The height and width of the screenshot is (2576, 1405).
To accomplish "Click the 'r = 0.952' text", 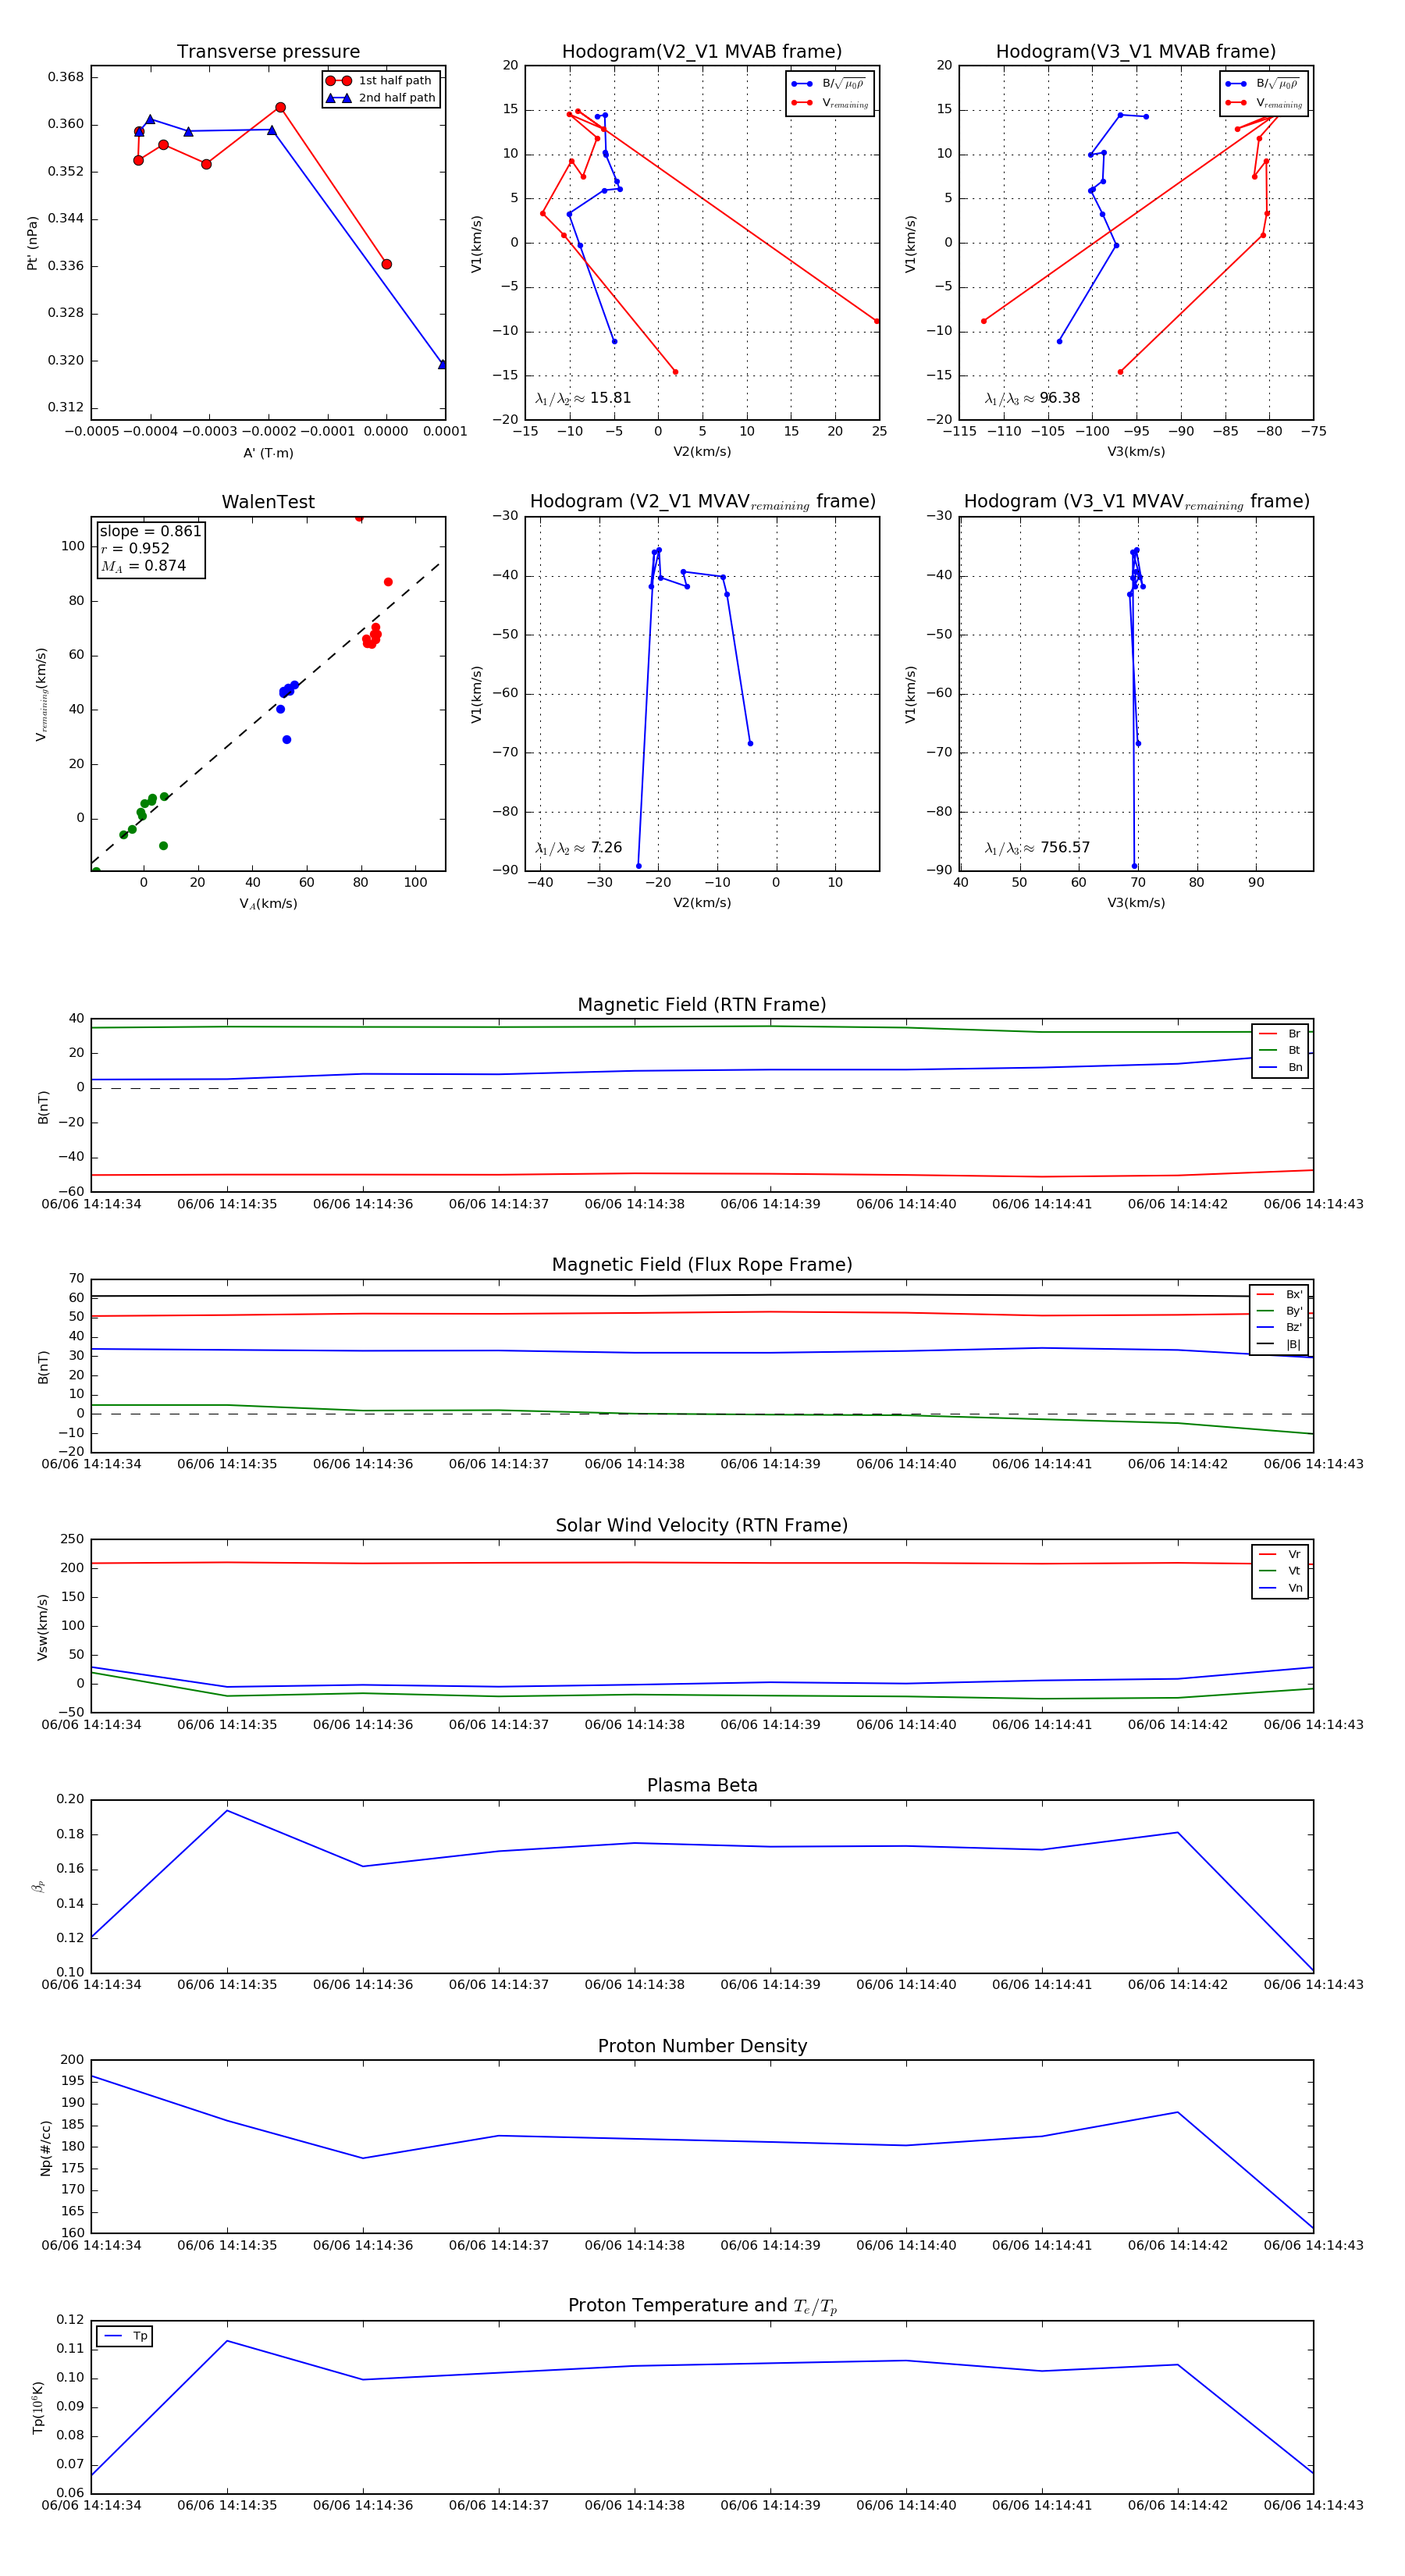I will tap(135, 548).
